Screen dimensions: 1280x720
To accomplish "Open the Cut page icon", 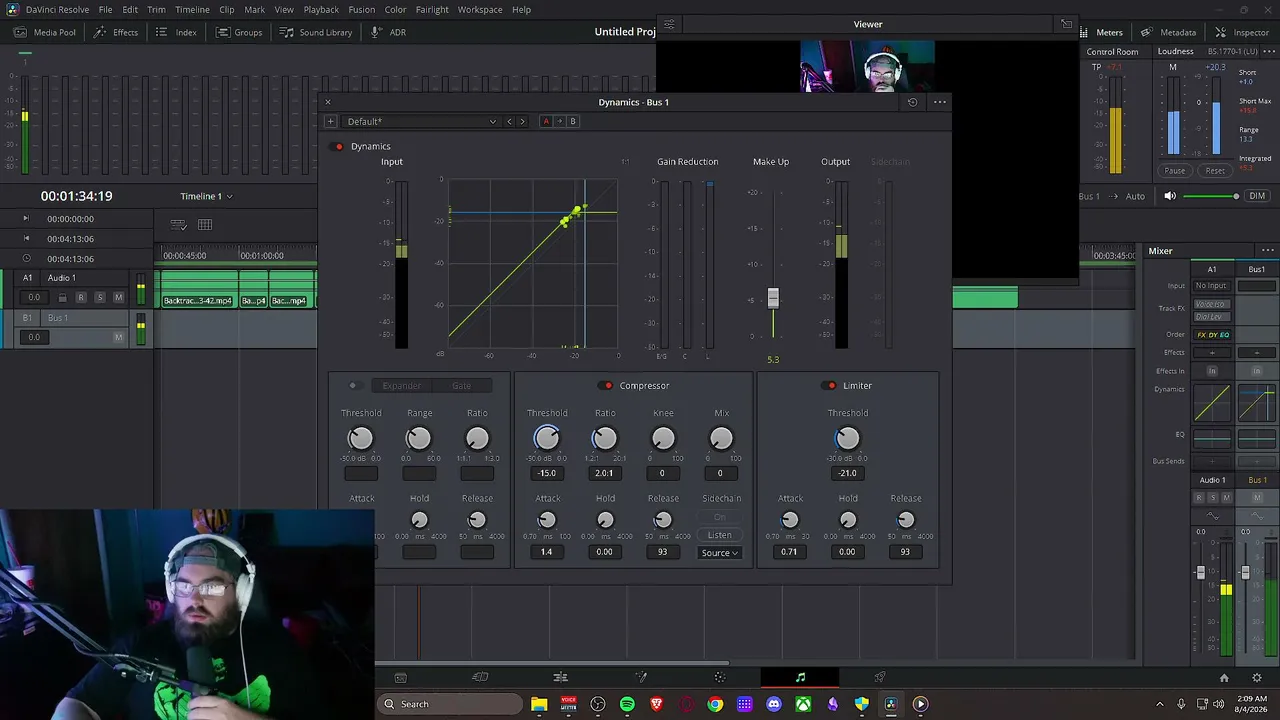I will click(x=480, y=677).
